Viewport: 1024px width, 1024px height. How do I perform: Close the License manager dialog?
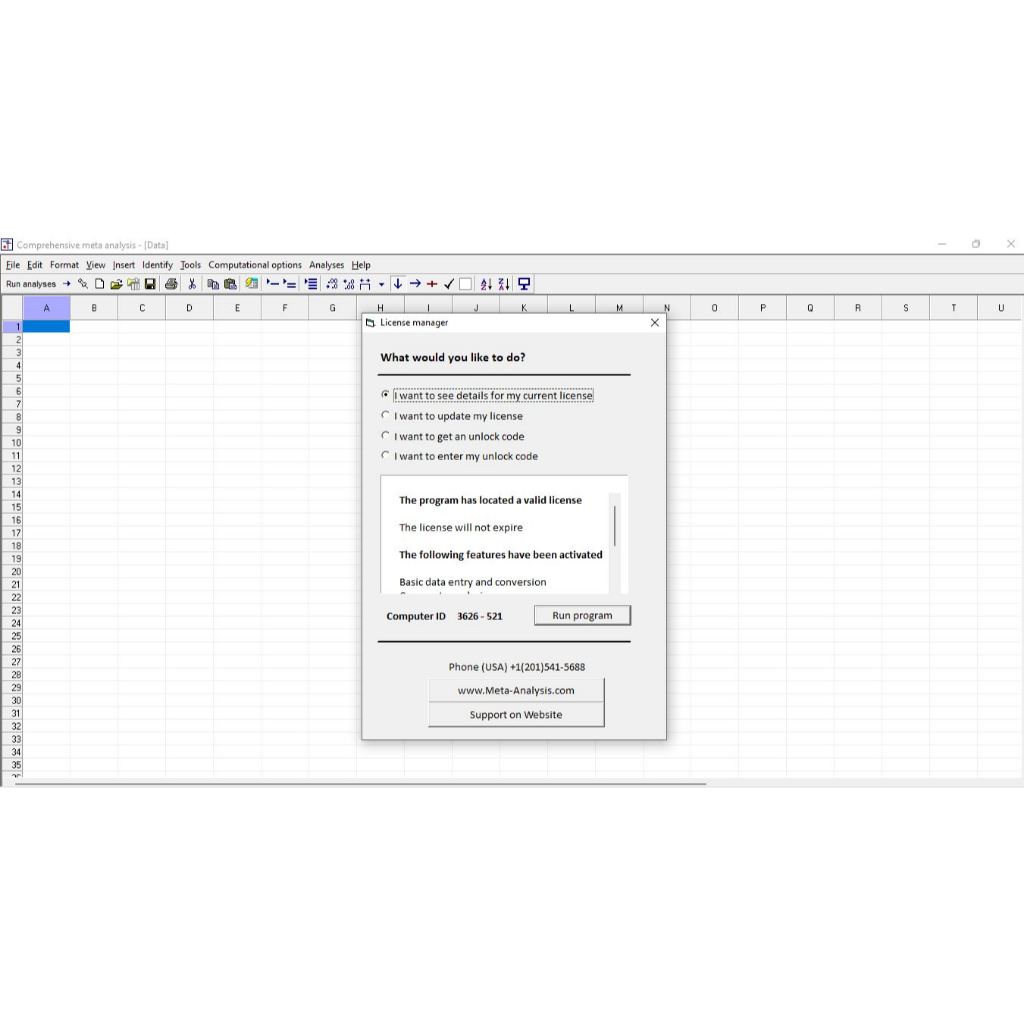pos(654,323)
